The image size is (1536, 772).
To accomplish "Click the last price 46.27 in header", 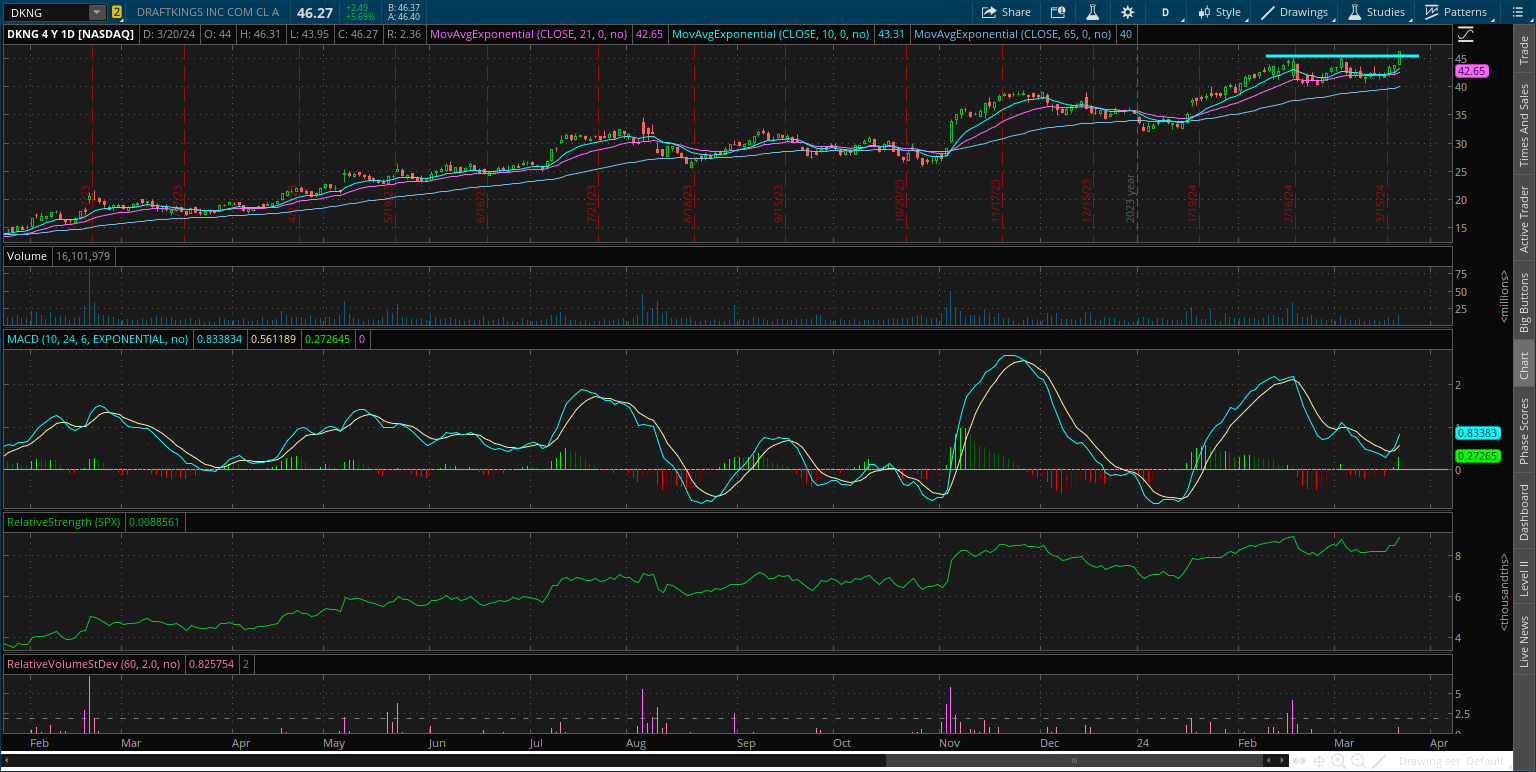I will 315,12.
